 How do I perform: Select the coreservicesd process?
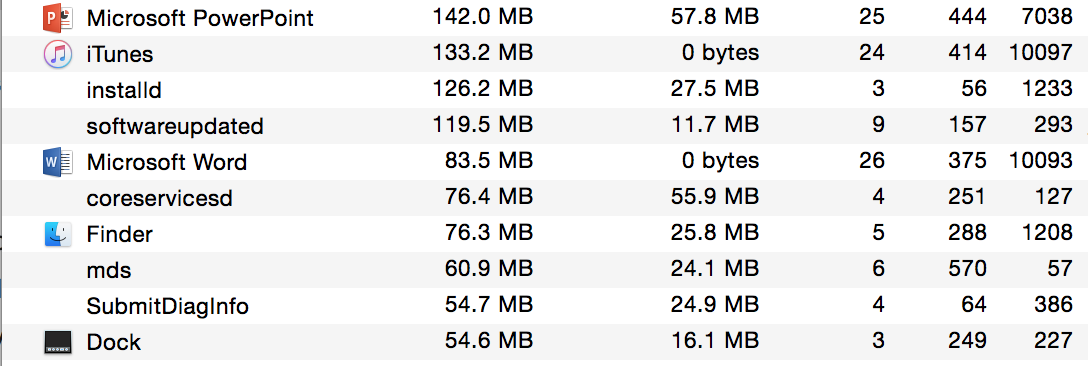tap(160, 199)
